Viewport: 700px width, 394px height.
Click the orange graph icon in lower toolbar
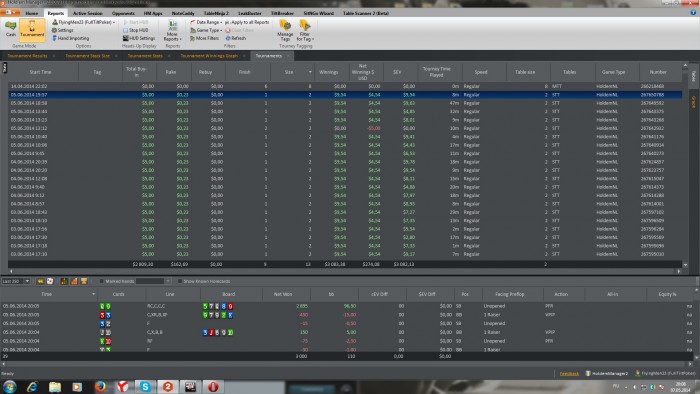click(74, 281)
